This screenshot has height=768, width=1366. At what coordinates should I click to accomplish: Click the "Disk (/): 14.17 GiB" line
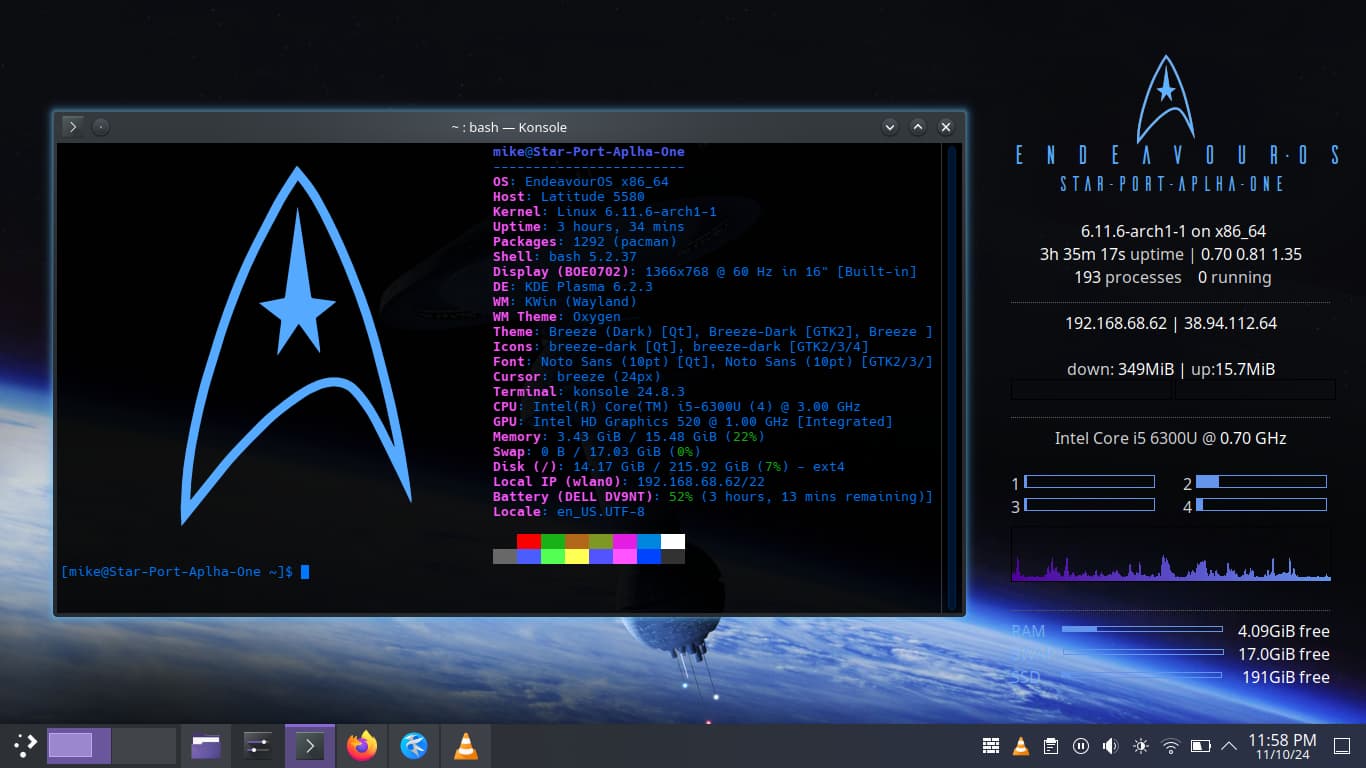(x=669, y=467)
